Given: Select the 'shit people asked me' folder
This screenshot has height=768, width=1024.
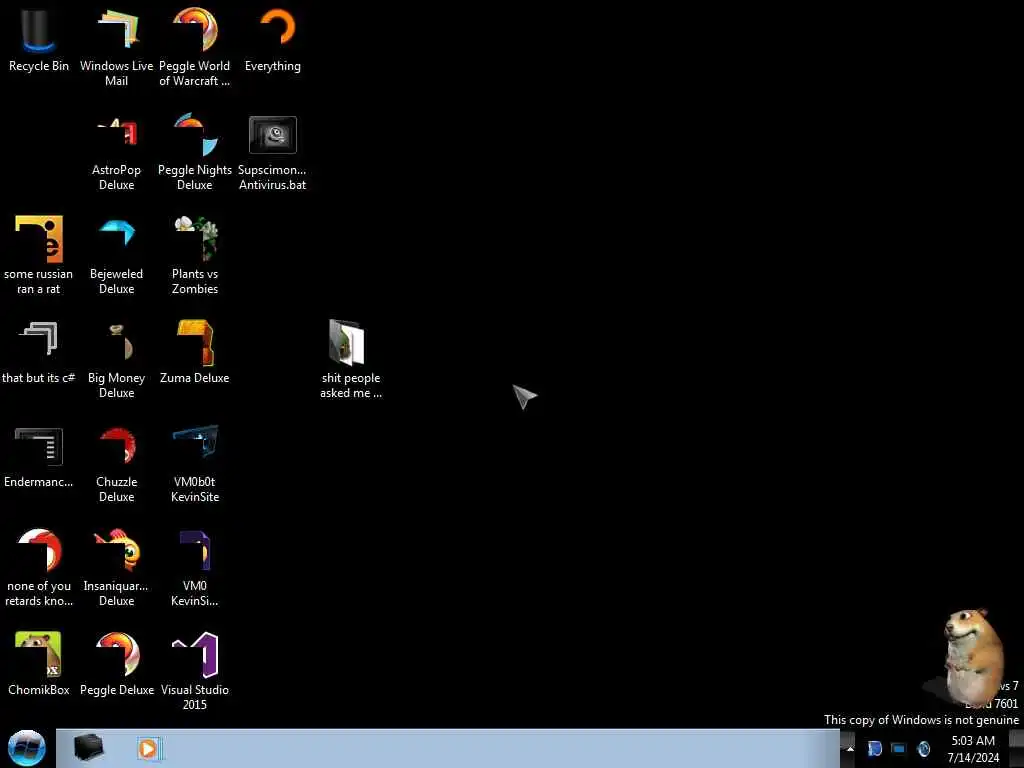Looking at the screenshot, I should coord(351,359).
